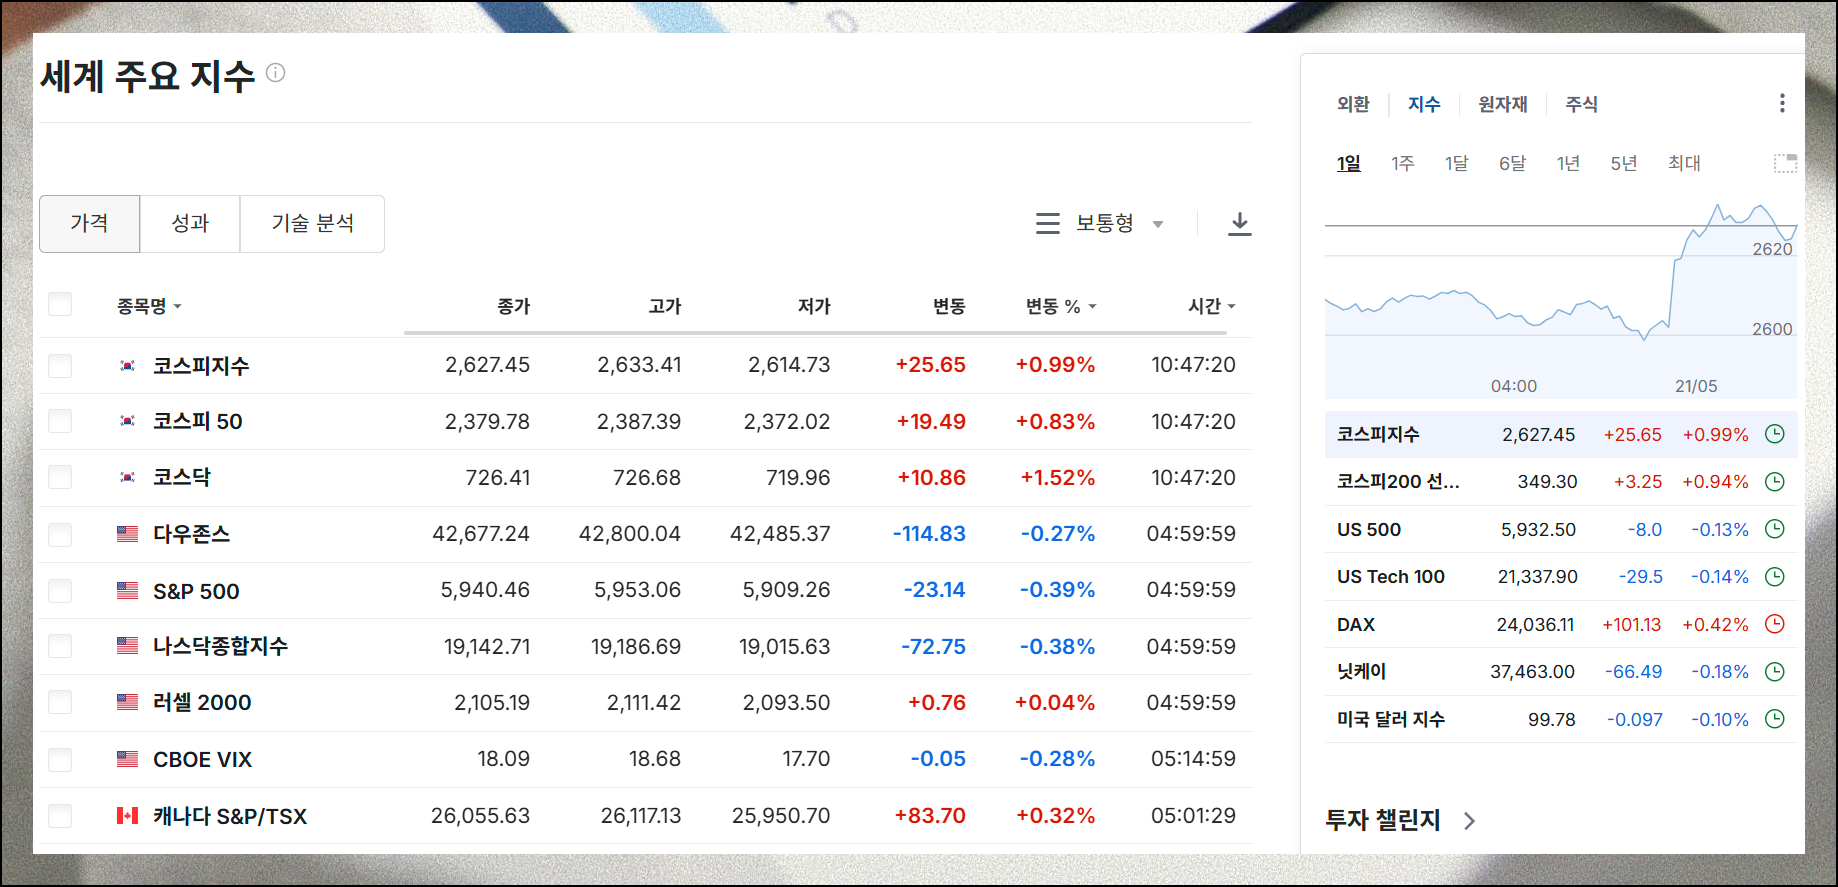This screenshot has height=887, width=1838.
Task: Set chart range to 1달
Action: tap(1457, 163)
